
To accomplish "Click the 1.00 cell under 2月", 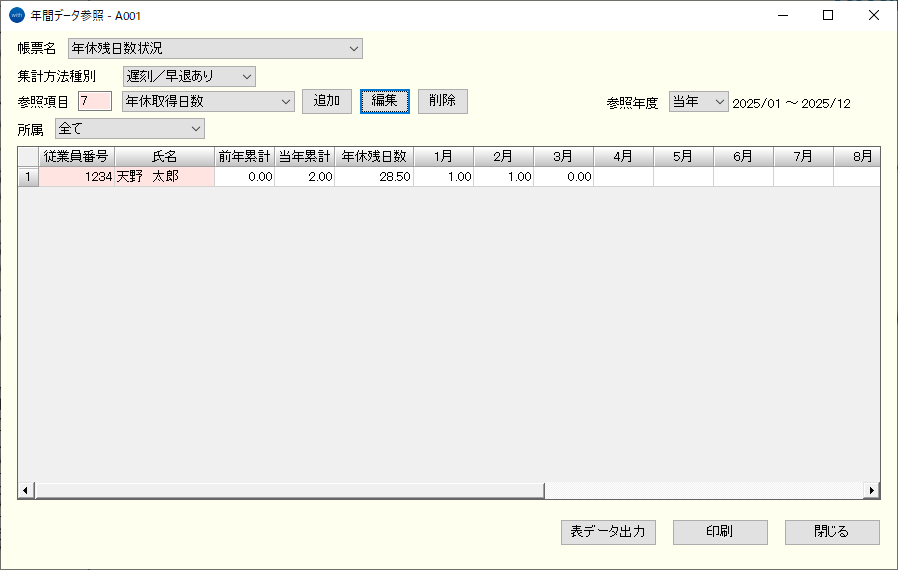I will pos(503,177).
